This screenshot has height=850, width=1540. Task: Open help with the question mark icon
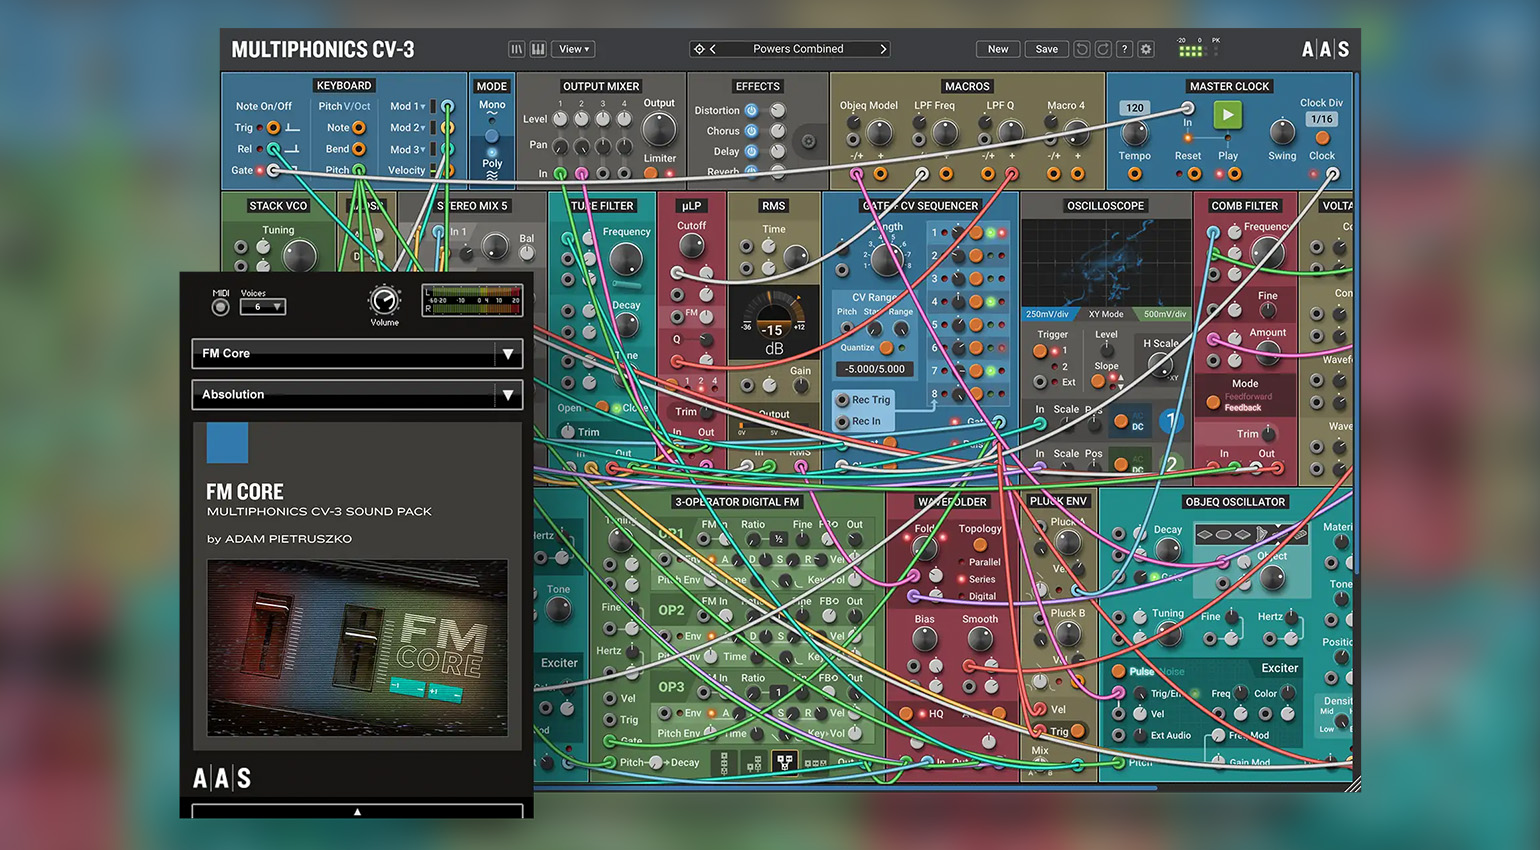coord(1124,49)
